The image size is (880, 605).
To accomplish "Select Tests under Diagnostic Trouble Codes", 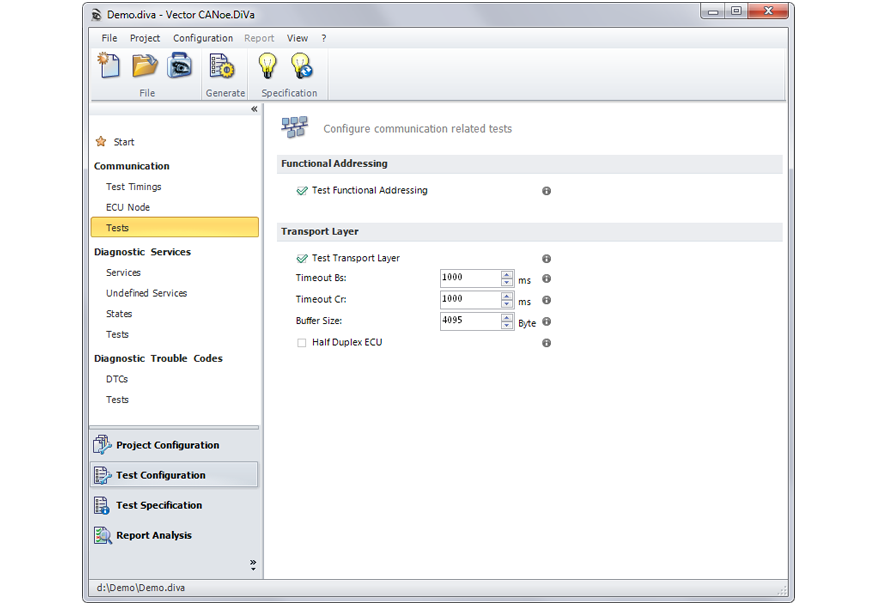I will coord(117,400).
